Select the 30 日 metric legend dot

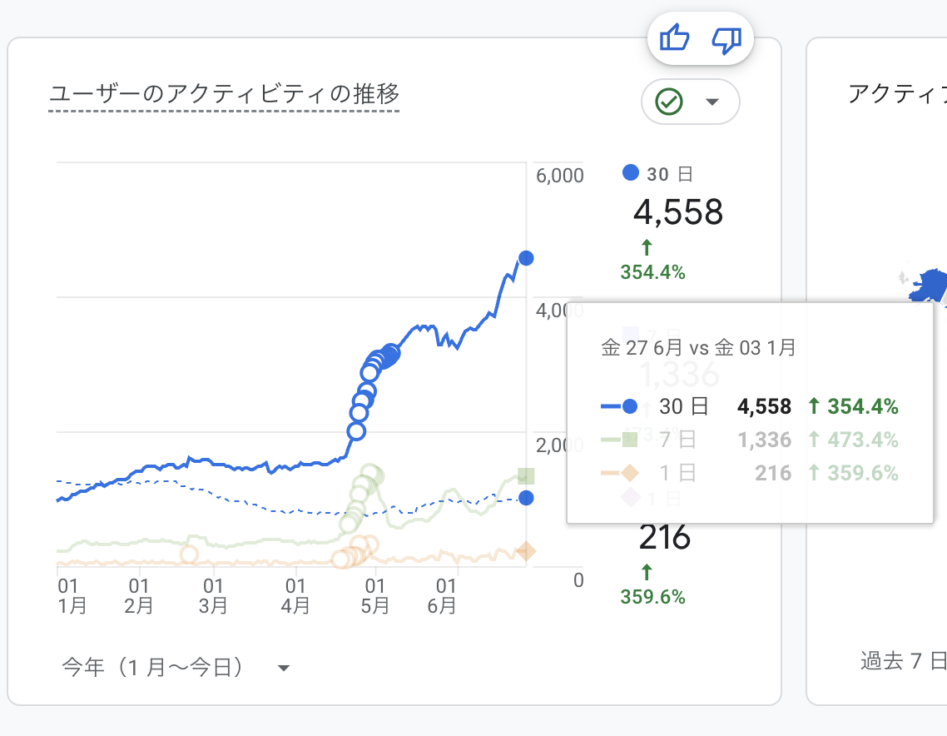[630, 172]
